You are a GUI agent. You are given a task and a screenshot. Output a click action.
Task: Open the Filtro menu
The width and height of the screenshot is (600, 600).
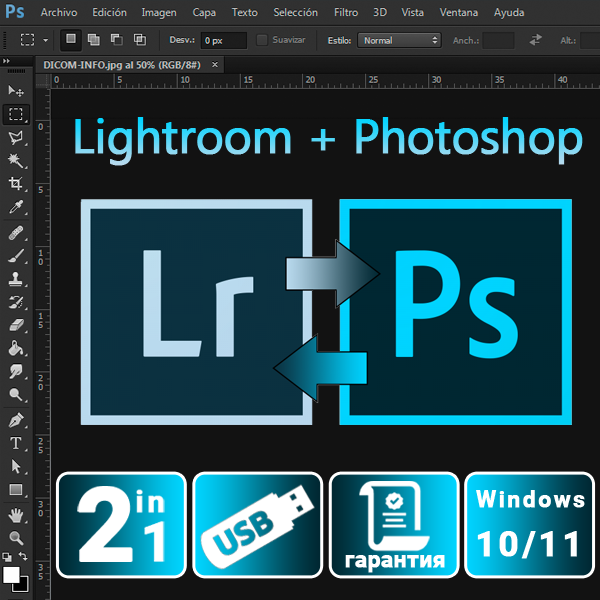click(346, 13)
